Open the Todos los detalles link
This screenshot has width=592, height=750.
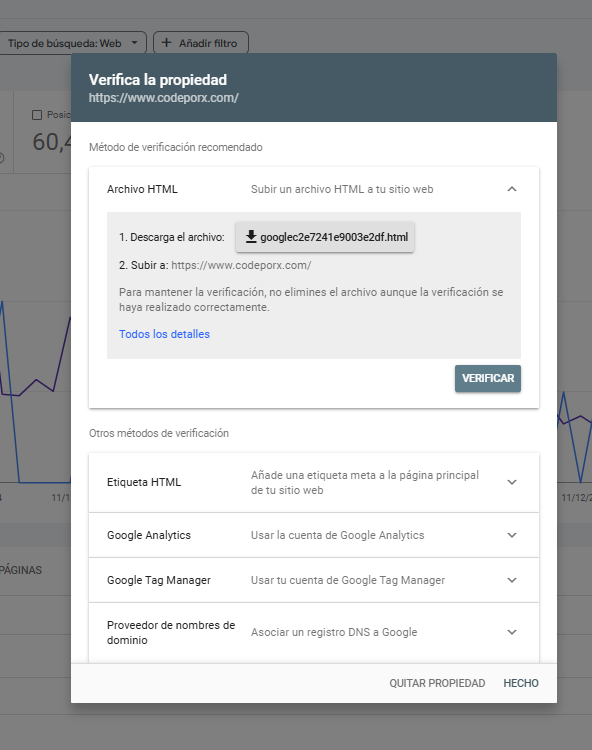click(x=164, y=334)
